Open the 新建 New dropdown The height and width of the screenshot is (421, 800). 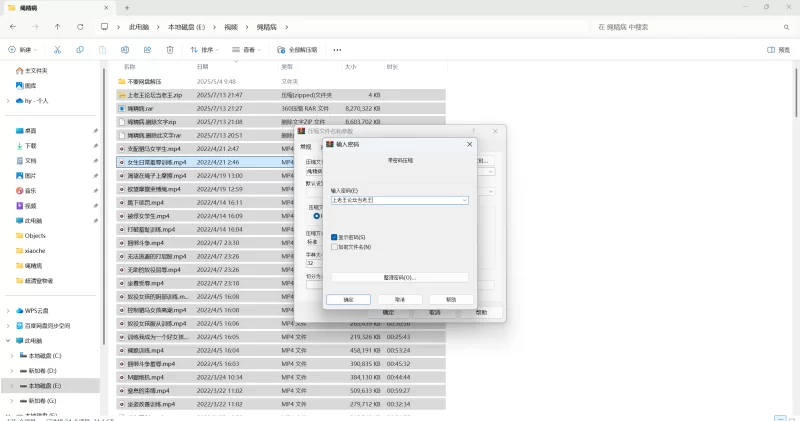(x=23, y=50)
